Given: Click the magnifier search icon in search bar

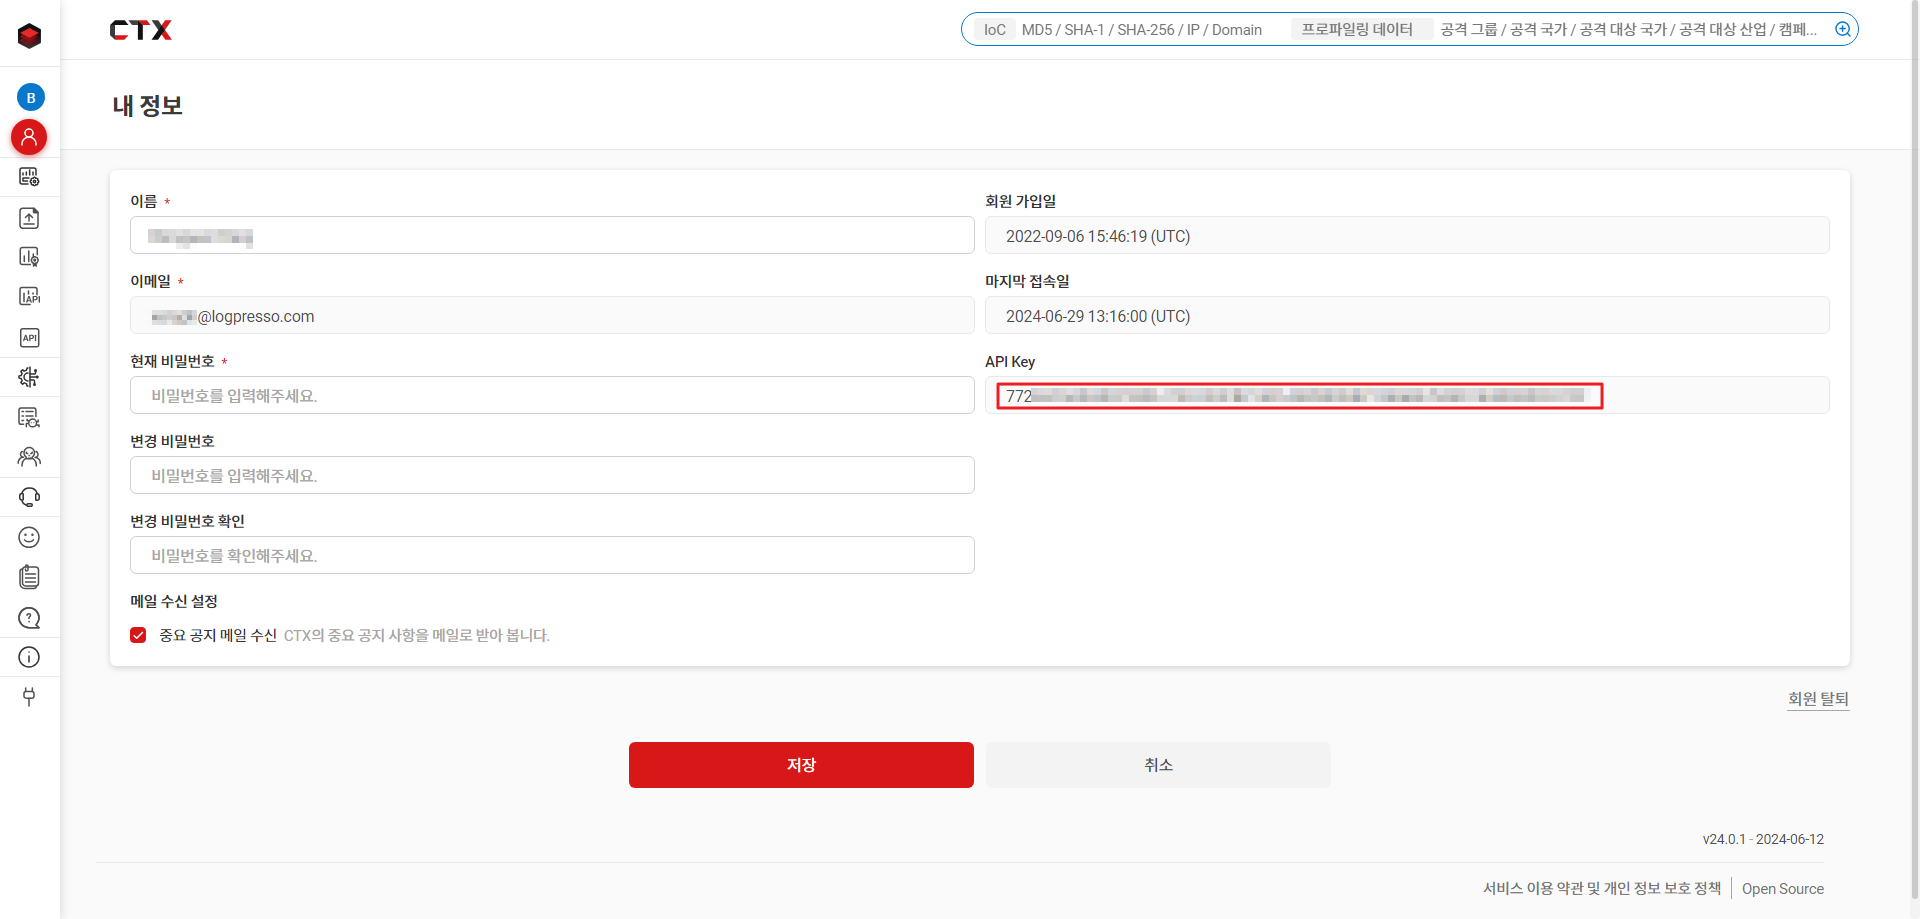Looking at the screenshot, I should (x=1842, y=29).
